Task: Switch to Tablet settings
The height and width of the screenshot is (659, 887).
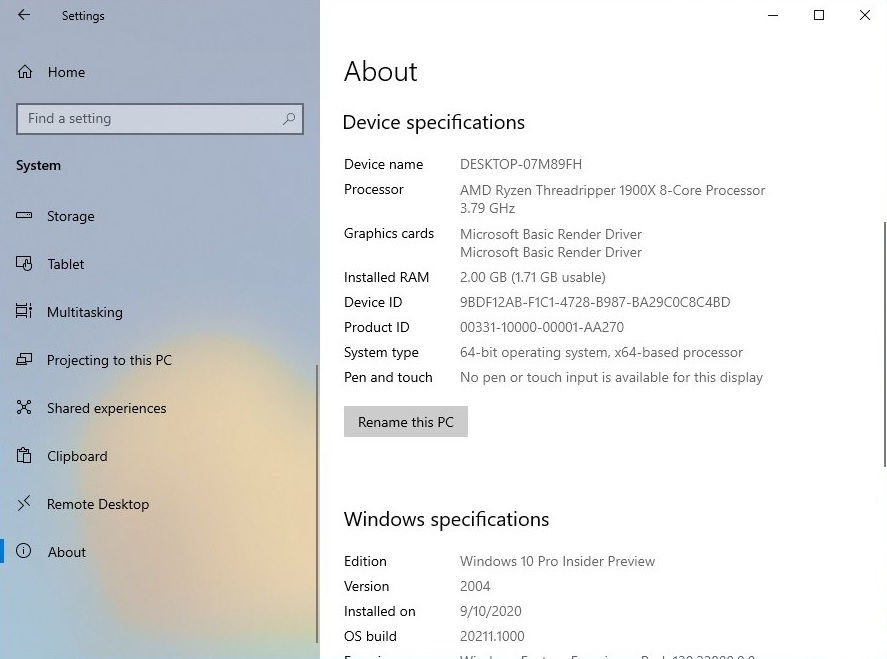Action: tap(66, 264)
